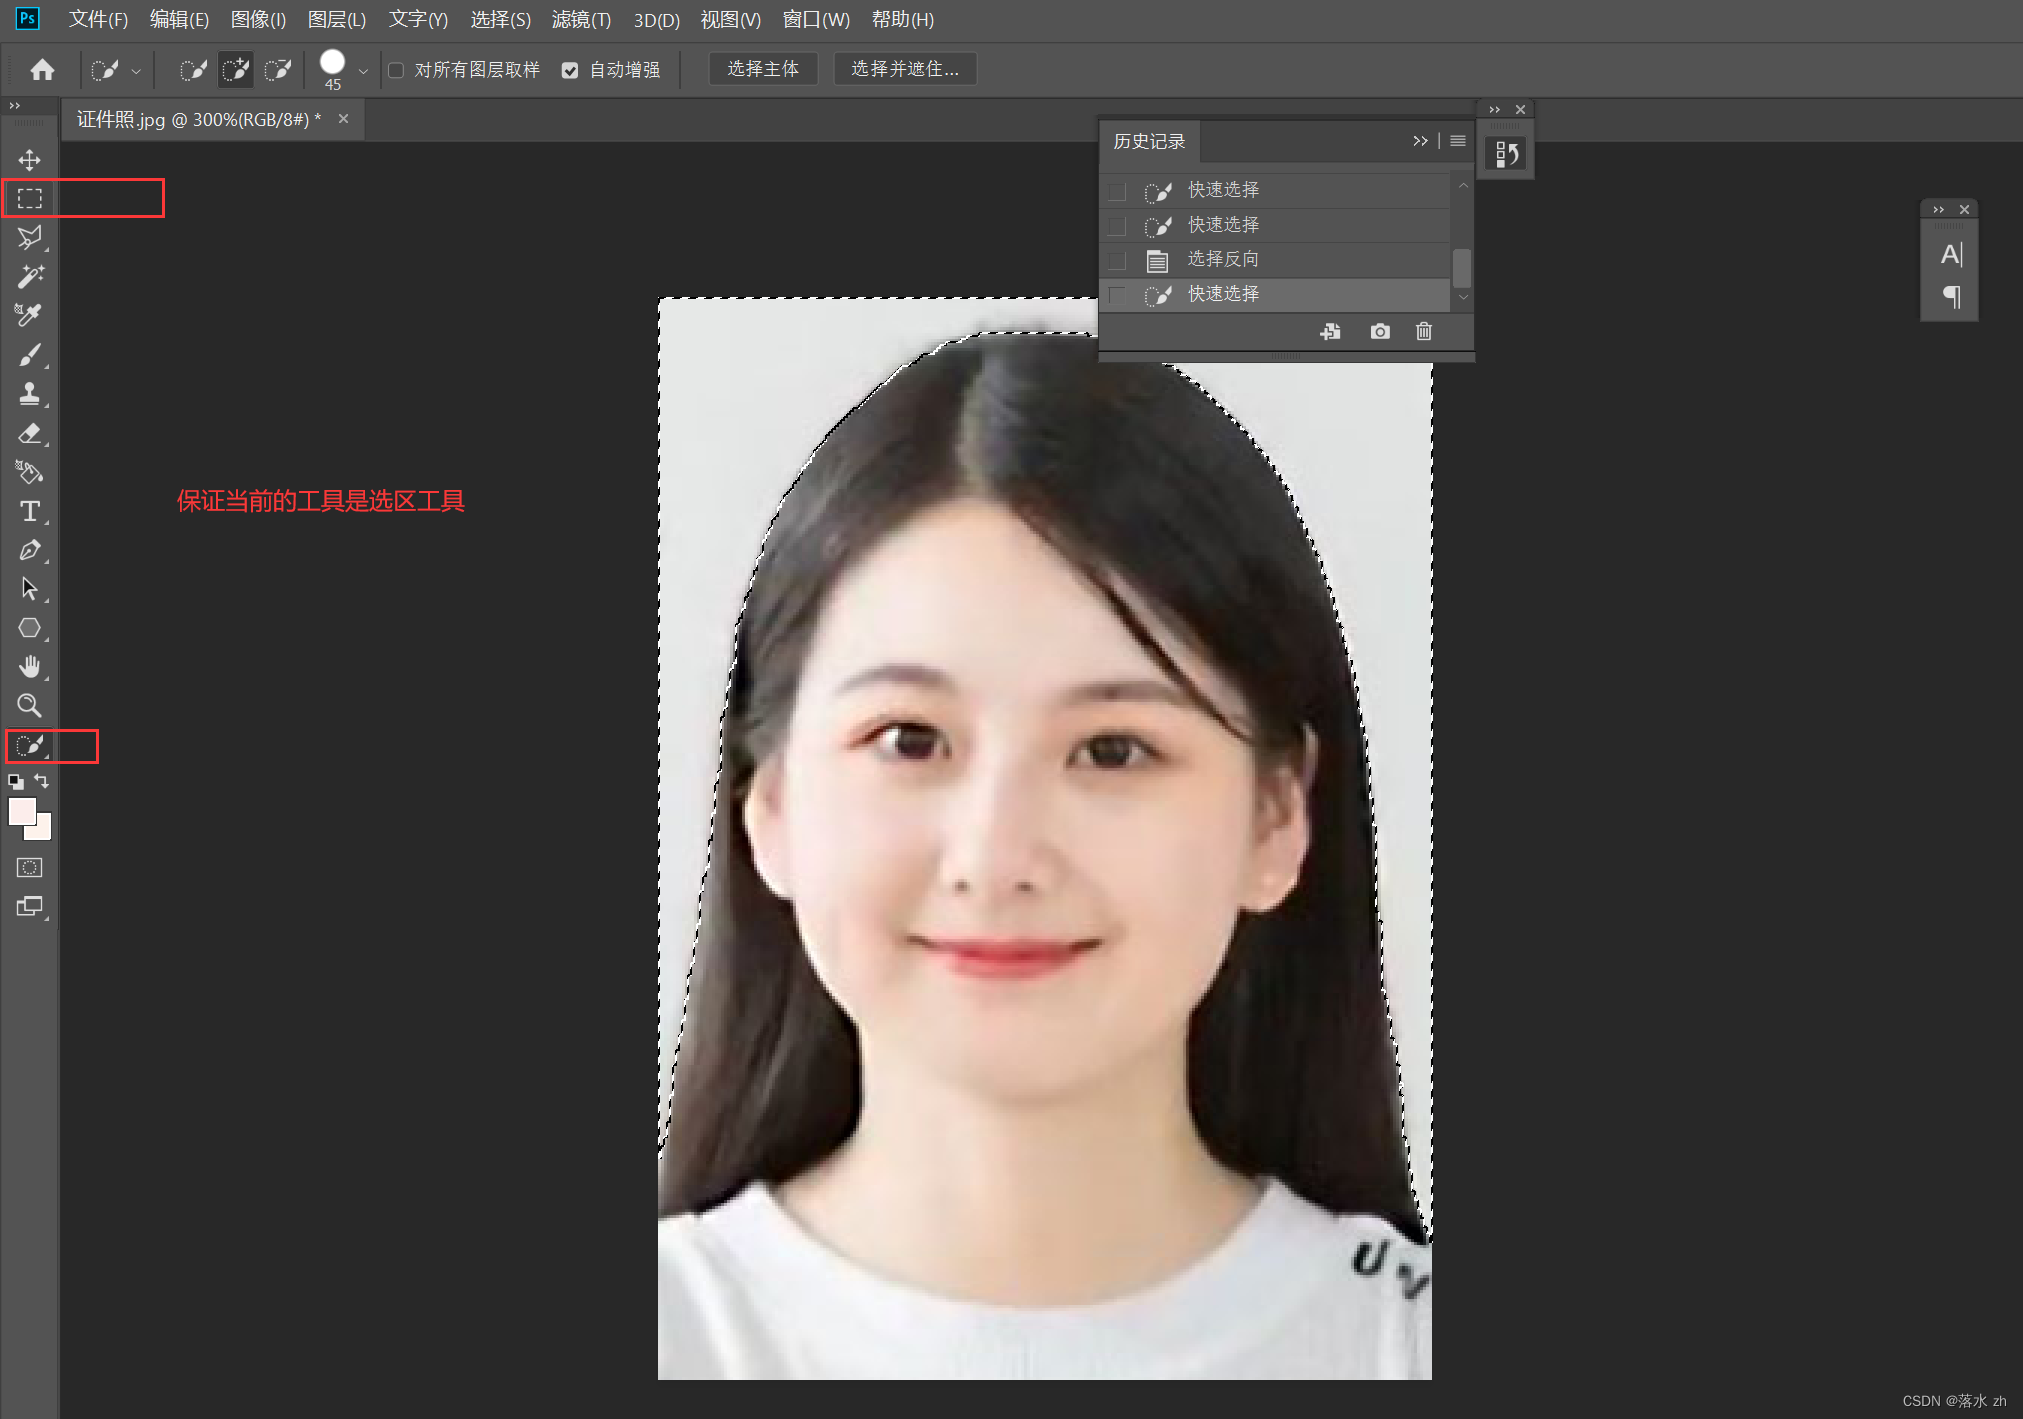The image size is (2023, 1419).
Task: Toggle snapshot box beside 选择反向
Action: (1118, 260)
